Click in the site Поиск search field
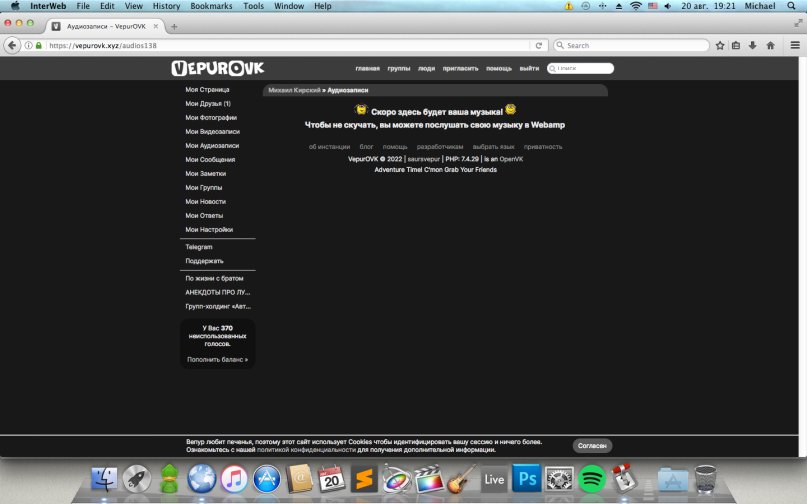The width and height of the screenshot is (807, 504). pos(581,68)
